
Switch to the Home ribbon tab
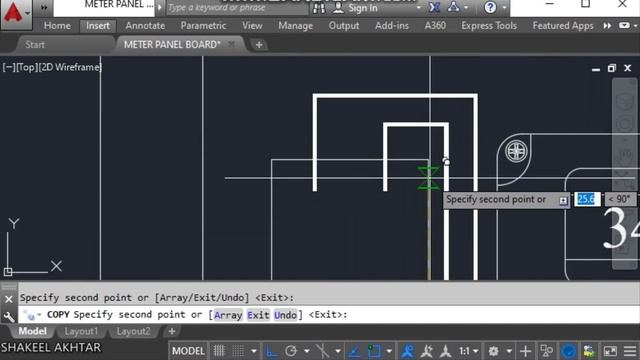[x=57, y=26]
